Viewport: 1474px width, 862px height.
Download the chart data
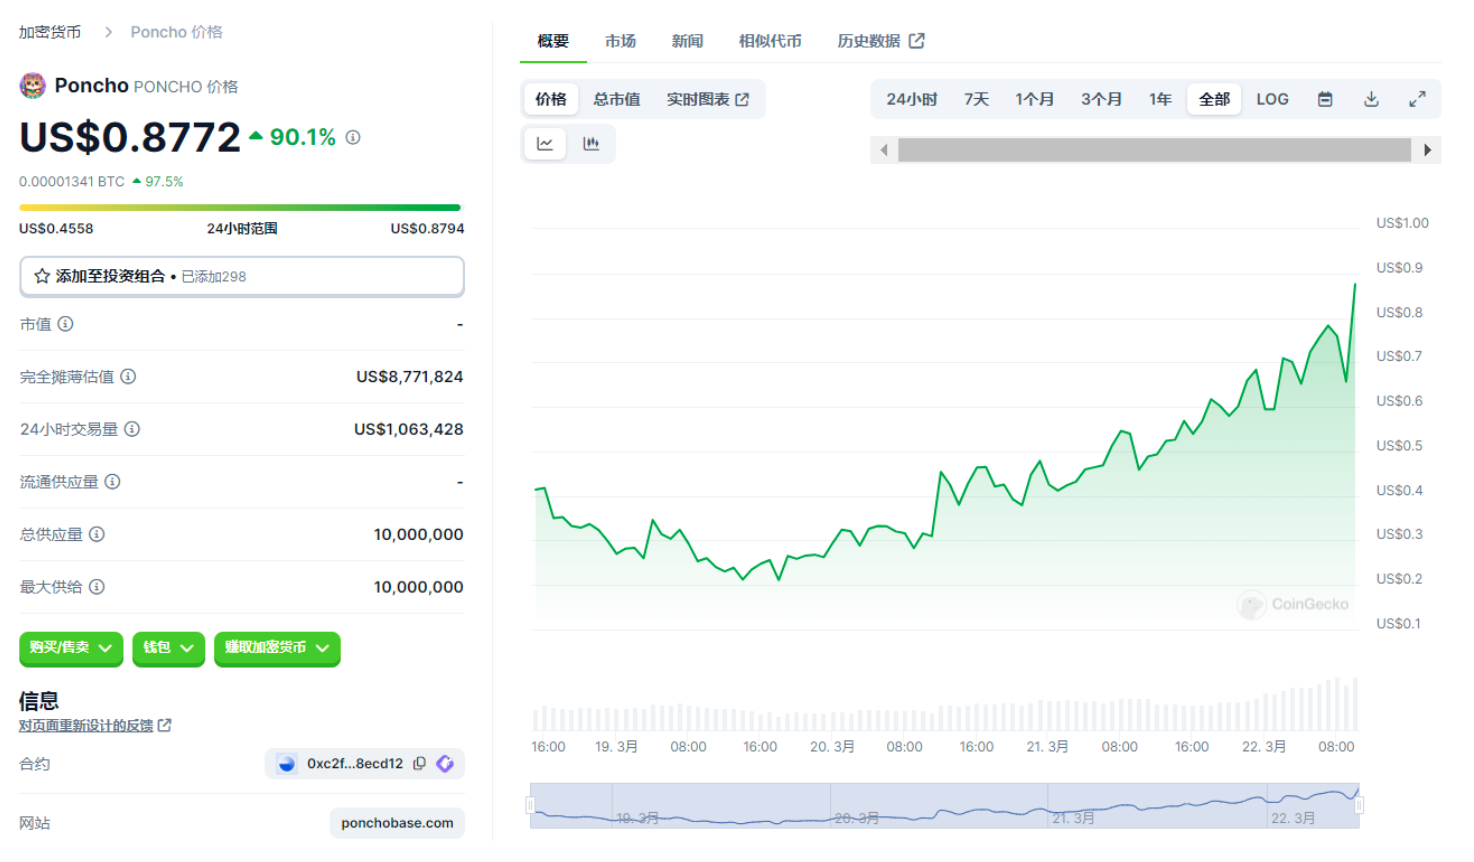(1371, 99)
